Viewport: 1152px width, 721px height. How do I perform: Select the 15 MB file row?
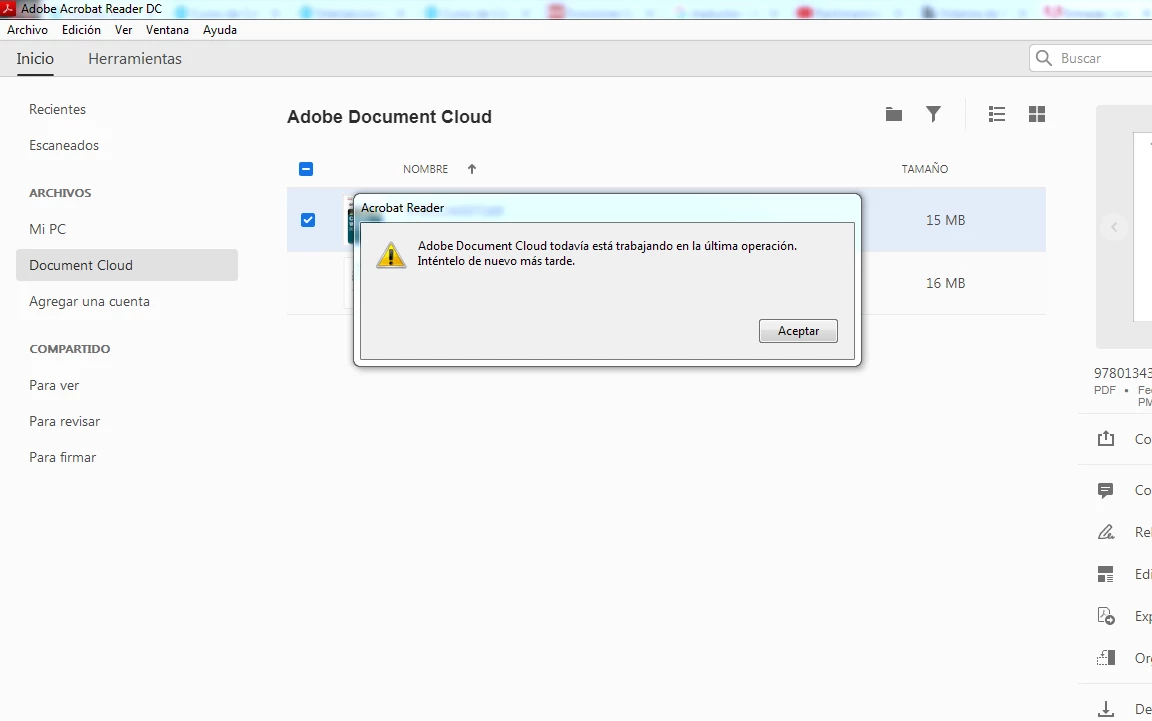(x=666, y=220)
